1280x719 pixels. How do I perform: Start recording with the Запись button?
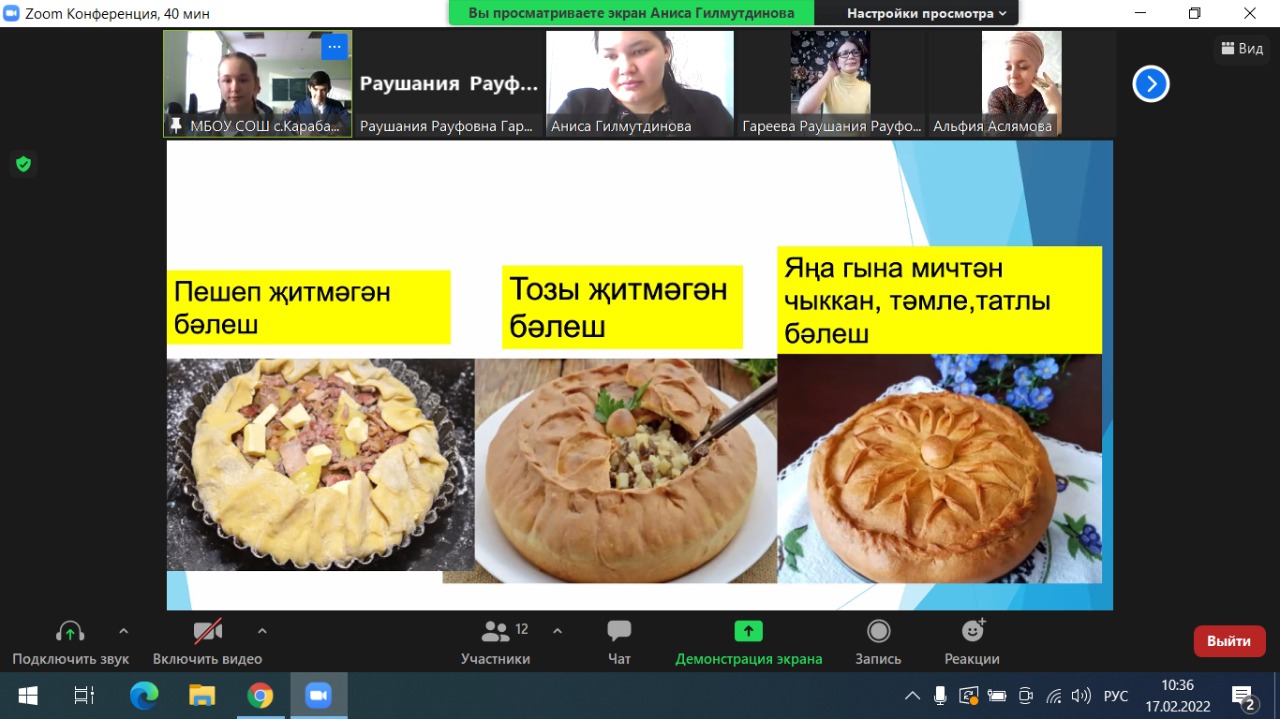pos(878,642)
